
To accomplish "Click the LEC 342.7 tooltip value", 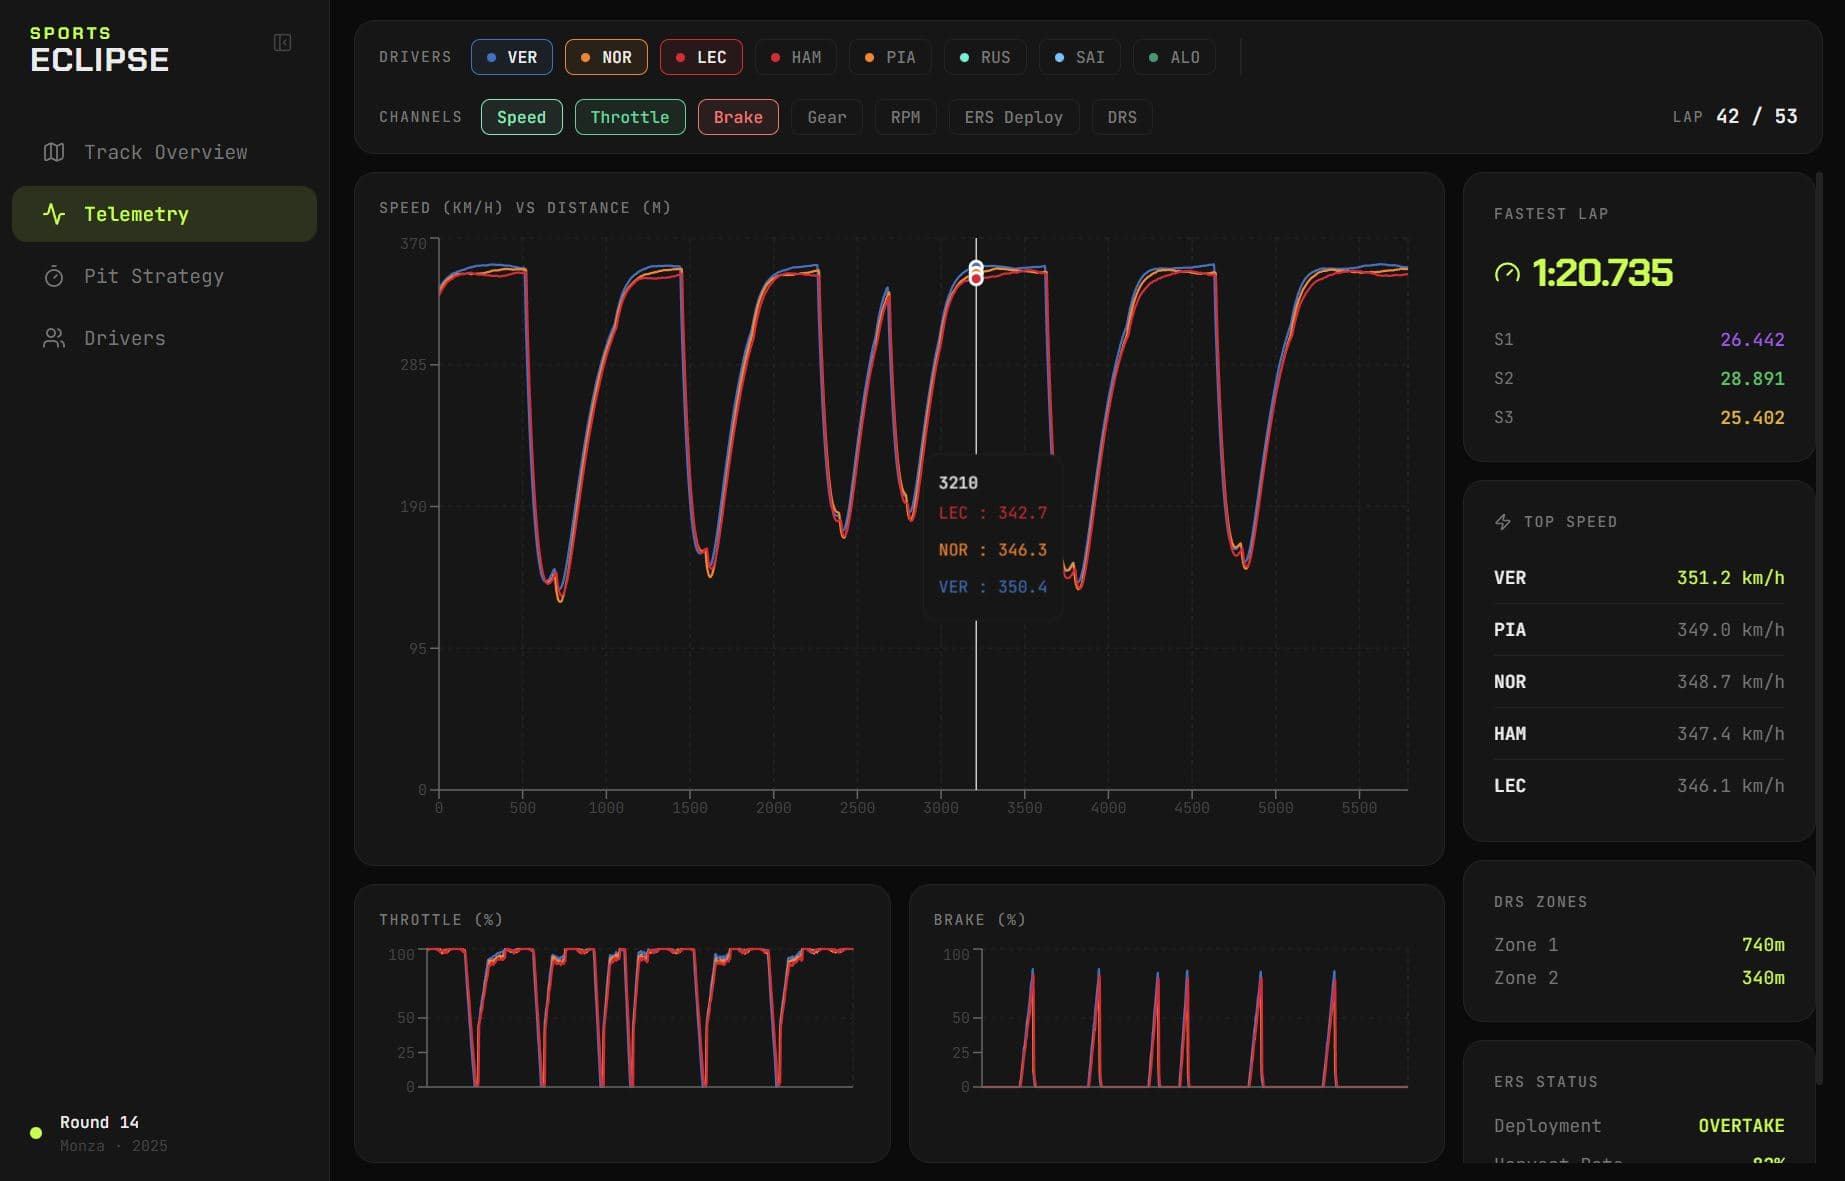I will (x=992, y=513).
